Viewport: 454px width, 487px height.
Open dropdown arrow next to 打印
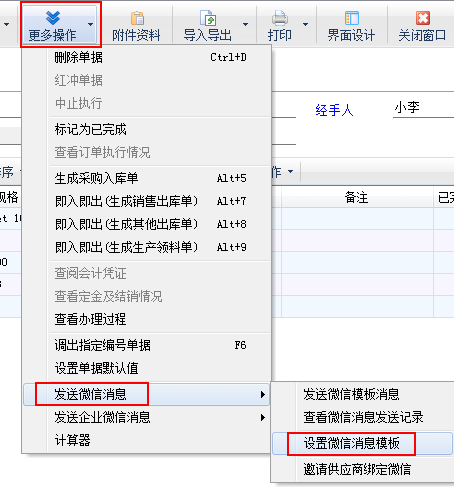click(x=305, y=24)
